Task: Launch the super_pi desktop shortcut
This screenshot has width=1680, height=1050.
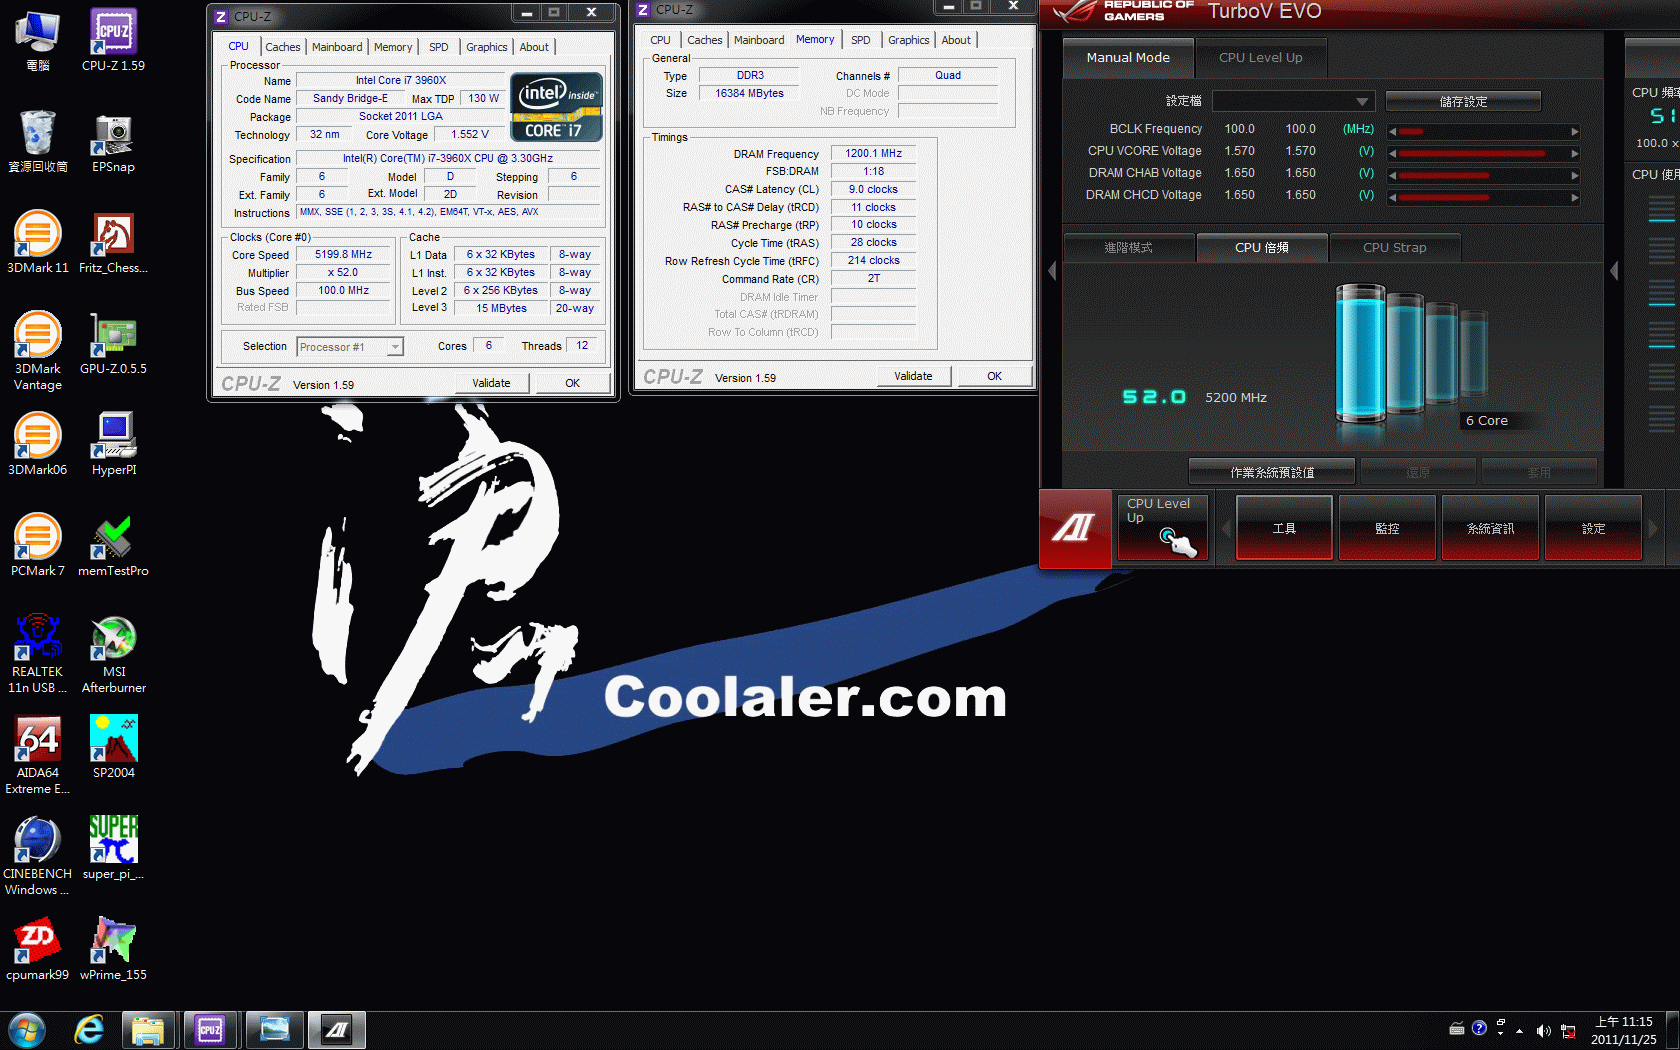Action: pyautogui.click(x=113, y=848)
